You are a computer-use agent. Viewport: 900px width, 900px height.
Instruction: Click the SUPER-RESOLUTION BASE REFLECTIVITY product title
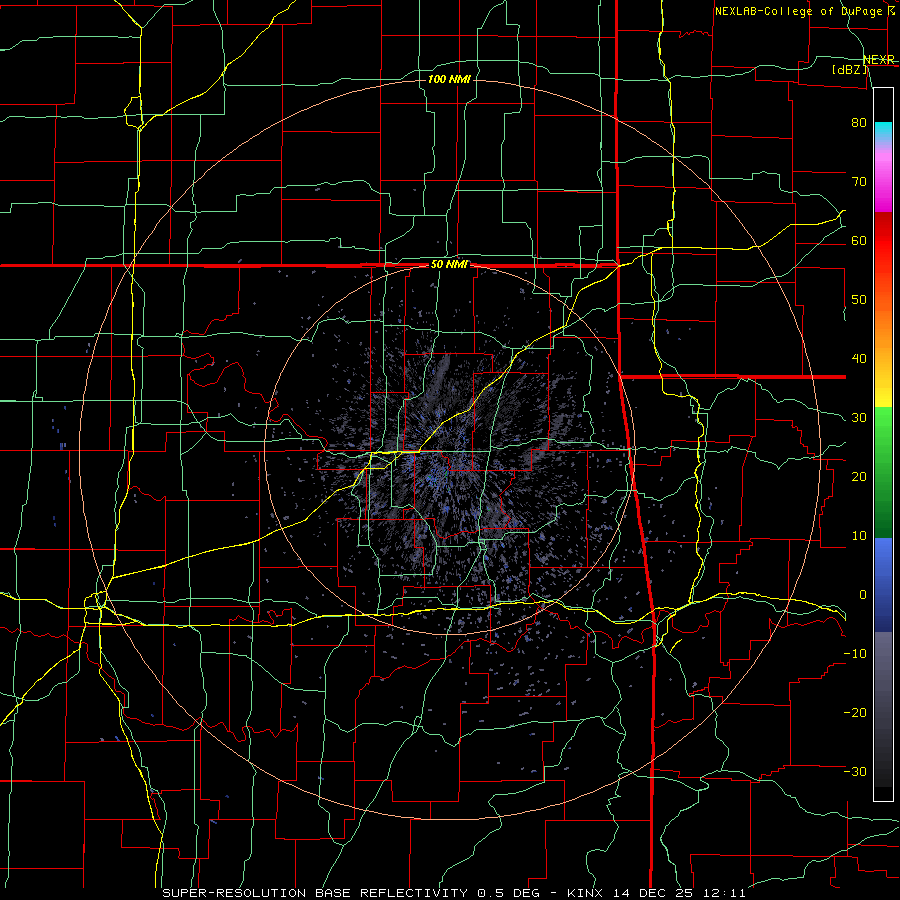[x=315, y=893]
